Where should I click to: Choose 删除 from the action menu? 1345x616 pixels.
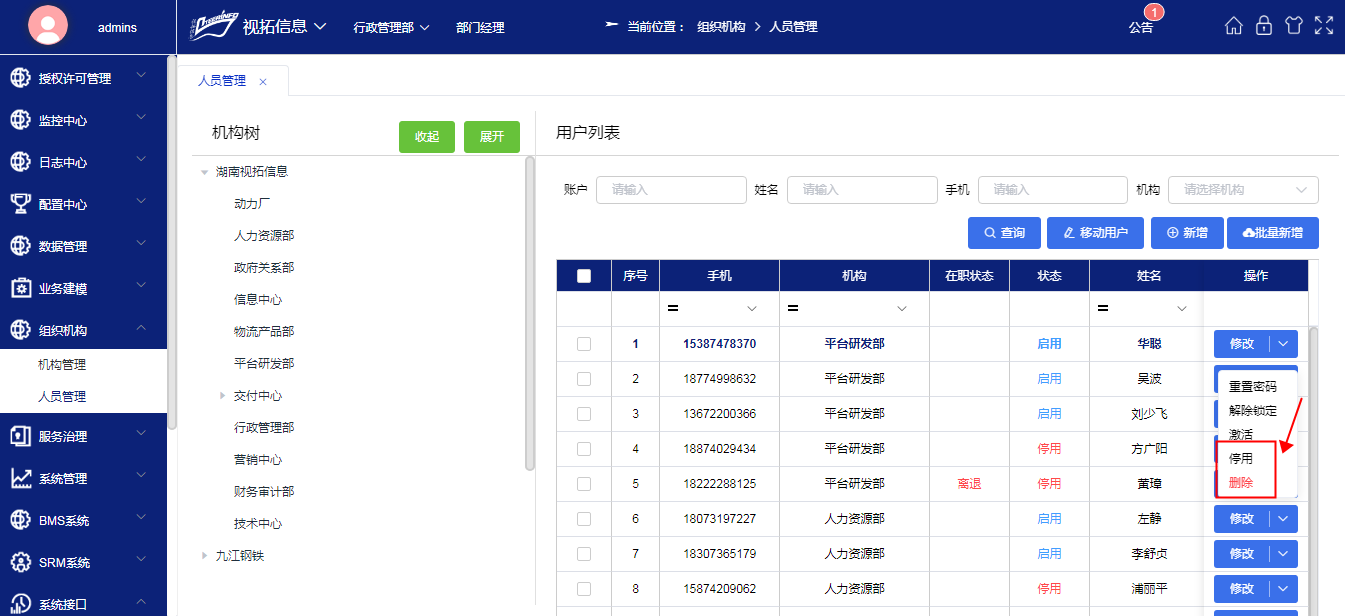[x=1241, y=483]
